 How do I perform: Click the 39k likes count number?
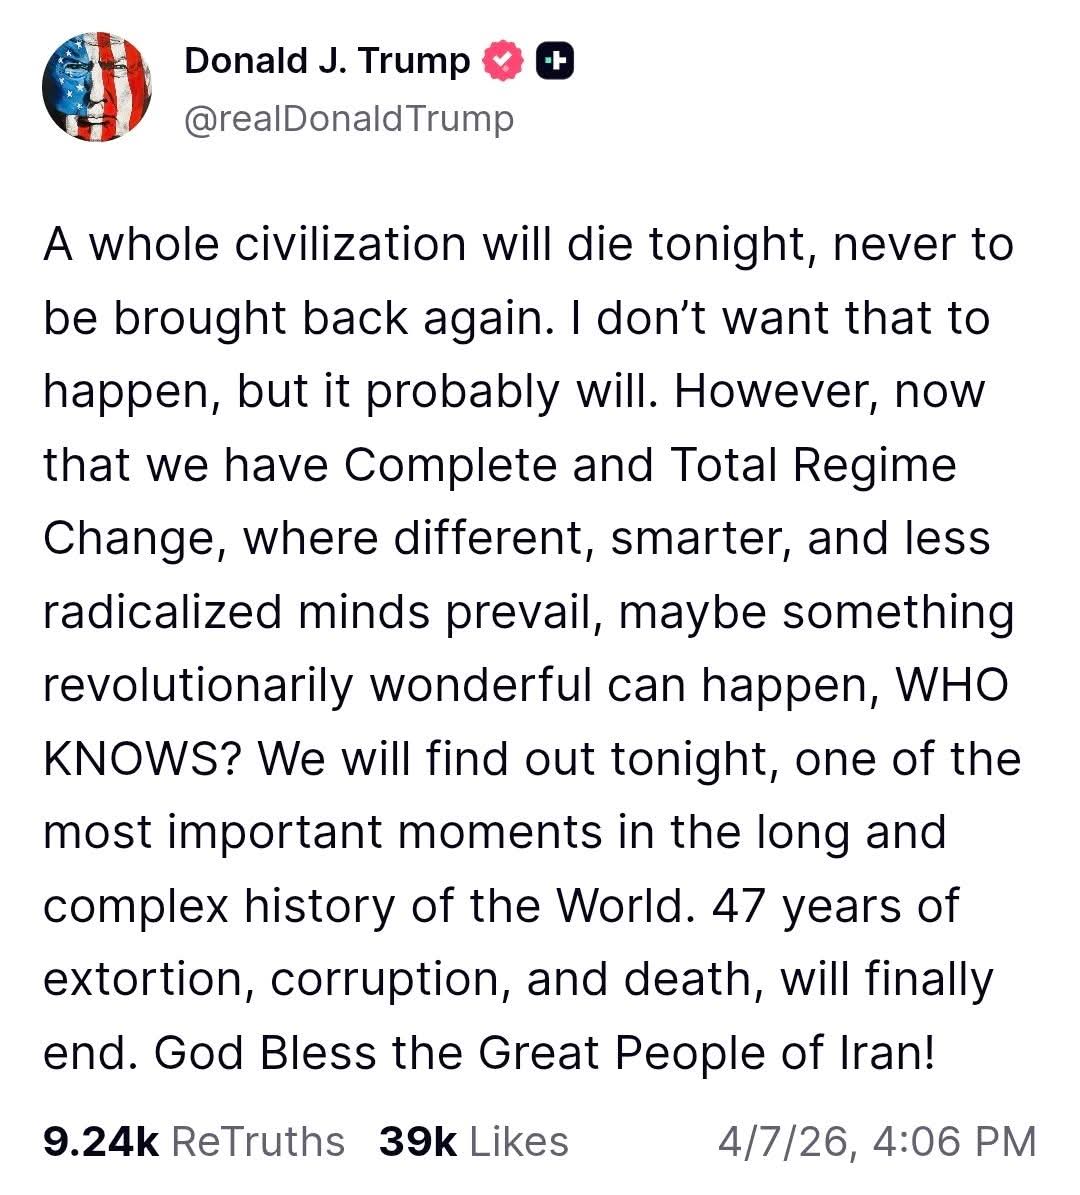[x=417, y=1141]
